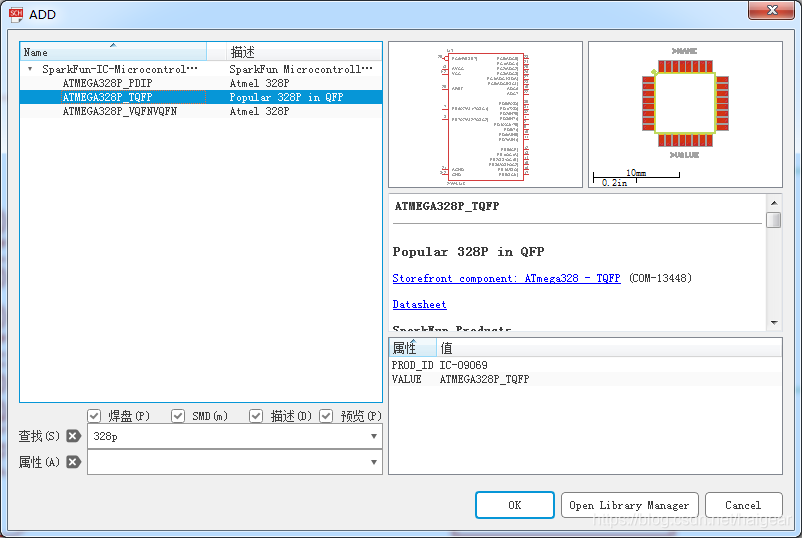This screenshot has height=538, width=802.
Task: Open the search history dropdown arrow
Action: [374, 437]
